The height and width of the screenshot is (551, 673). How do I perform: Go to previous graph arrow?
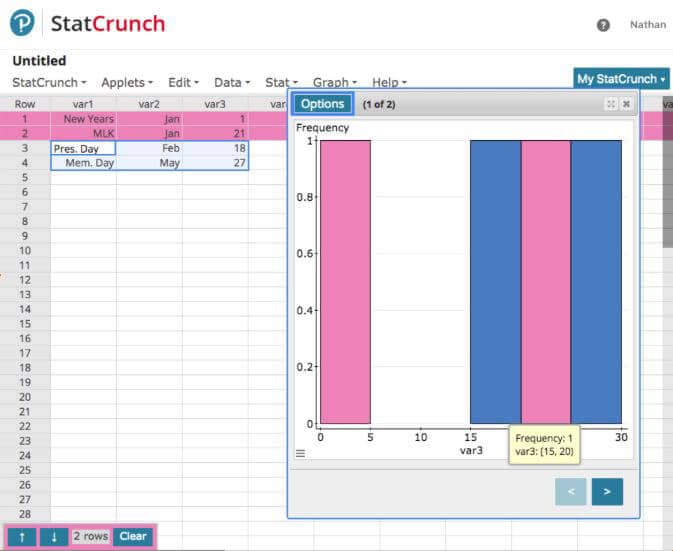pos(571,491)
